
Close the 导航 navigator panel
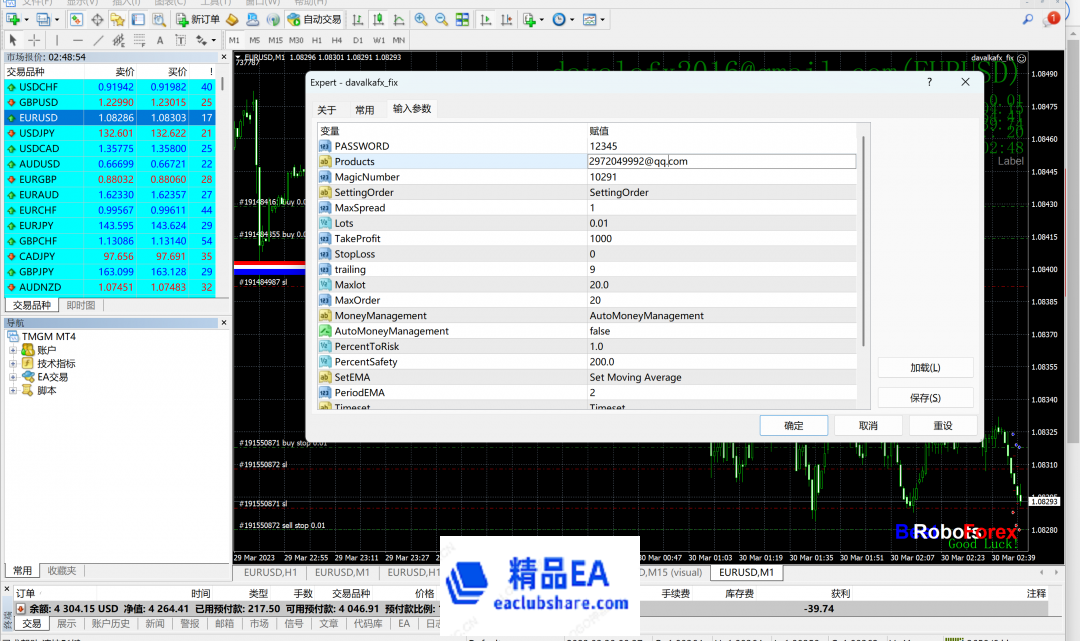(223, 323)
